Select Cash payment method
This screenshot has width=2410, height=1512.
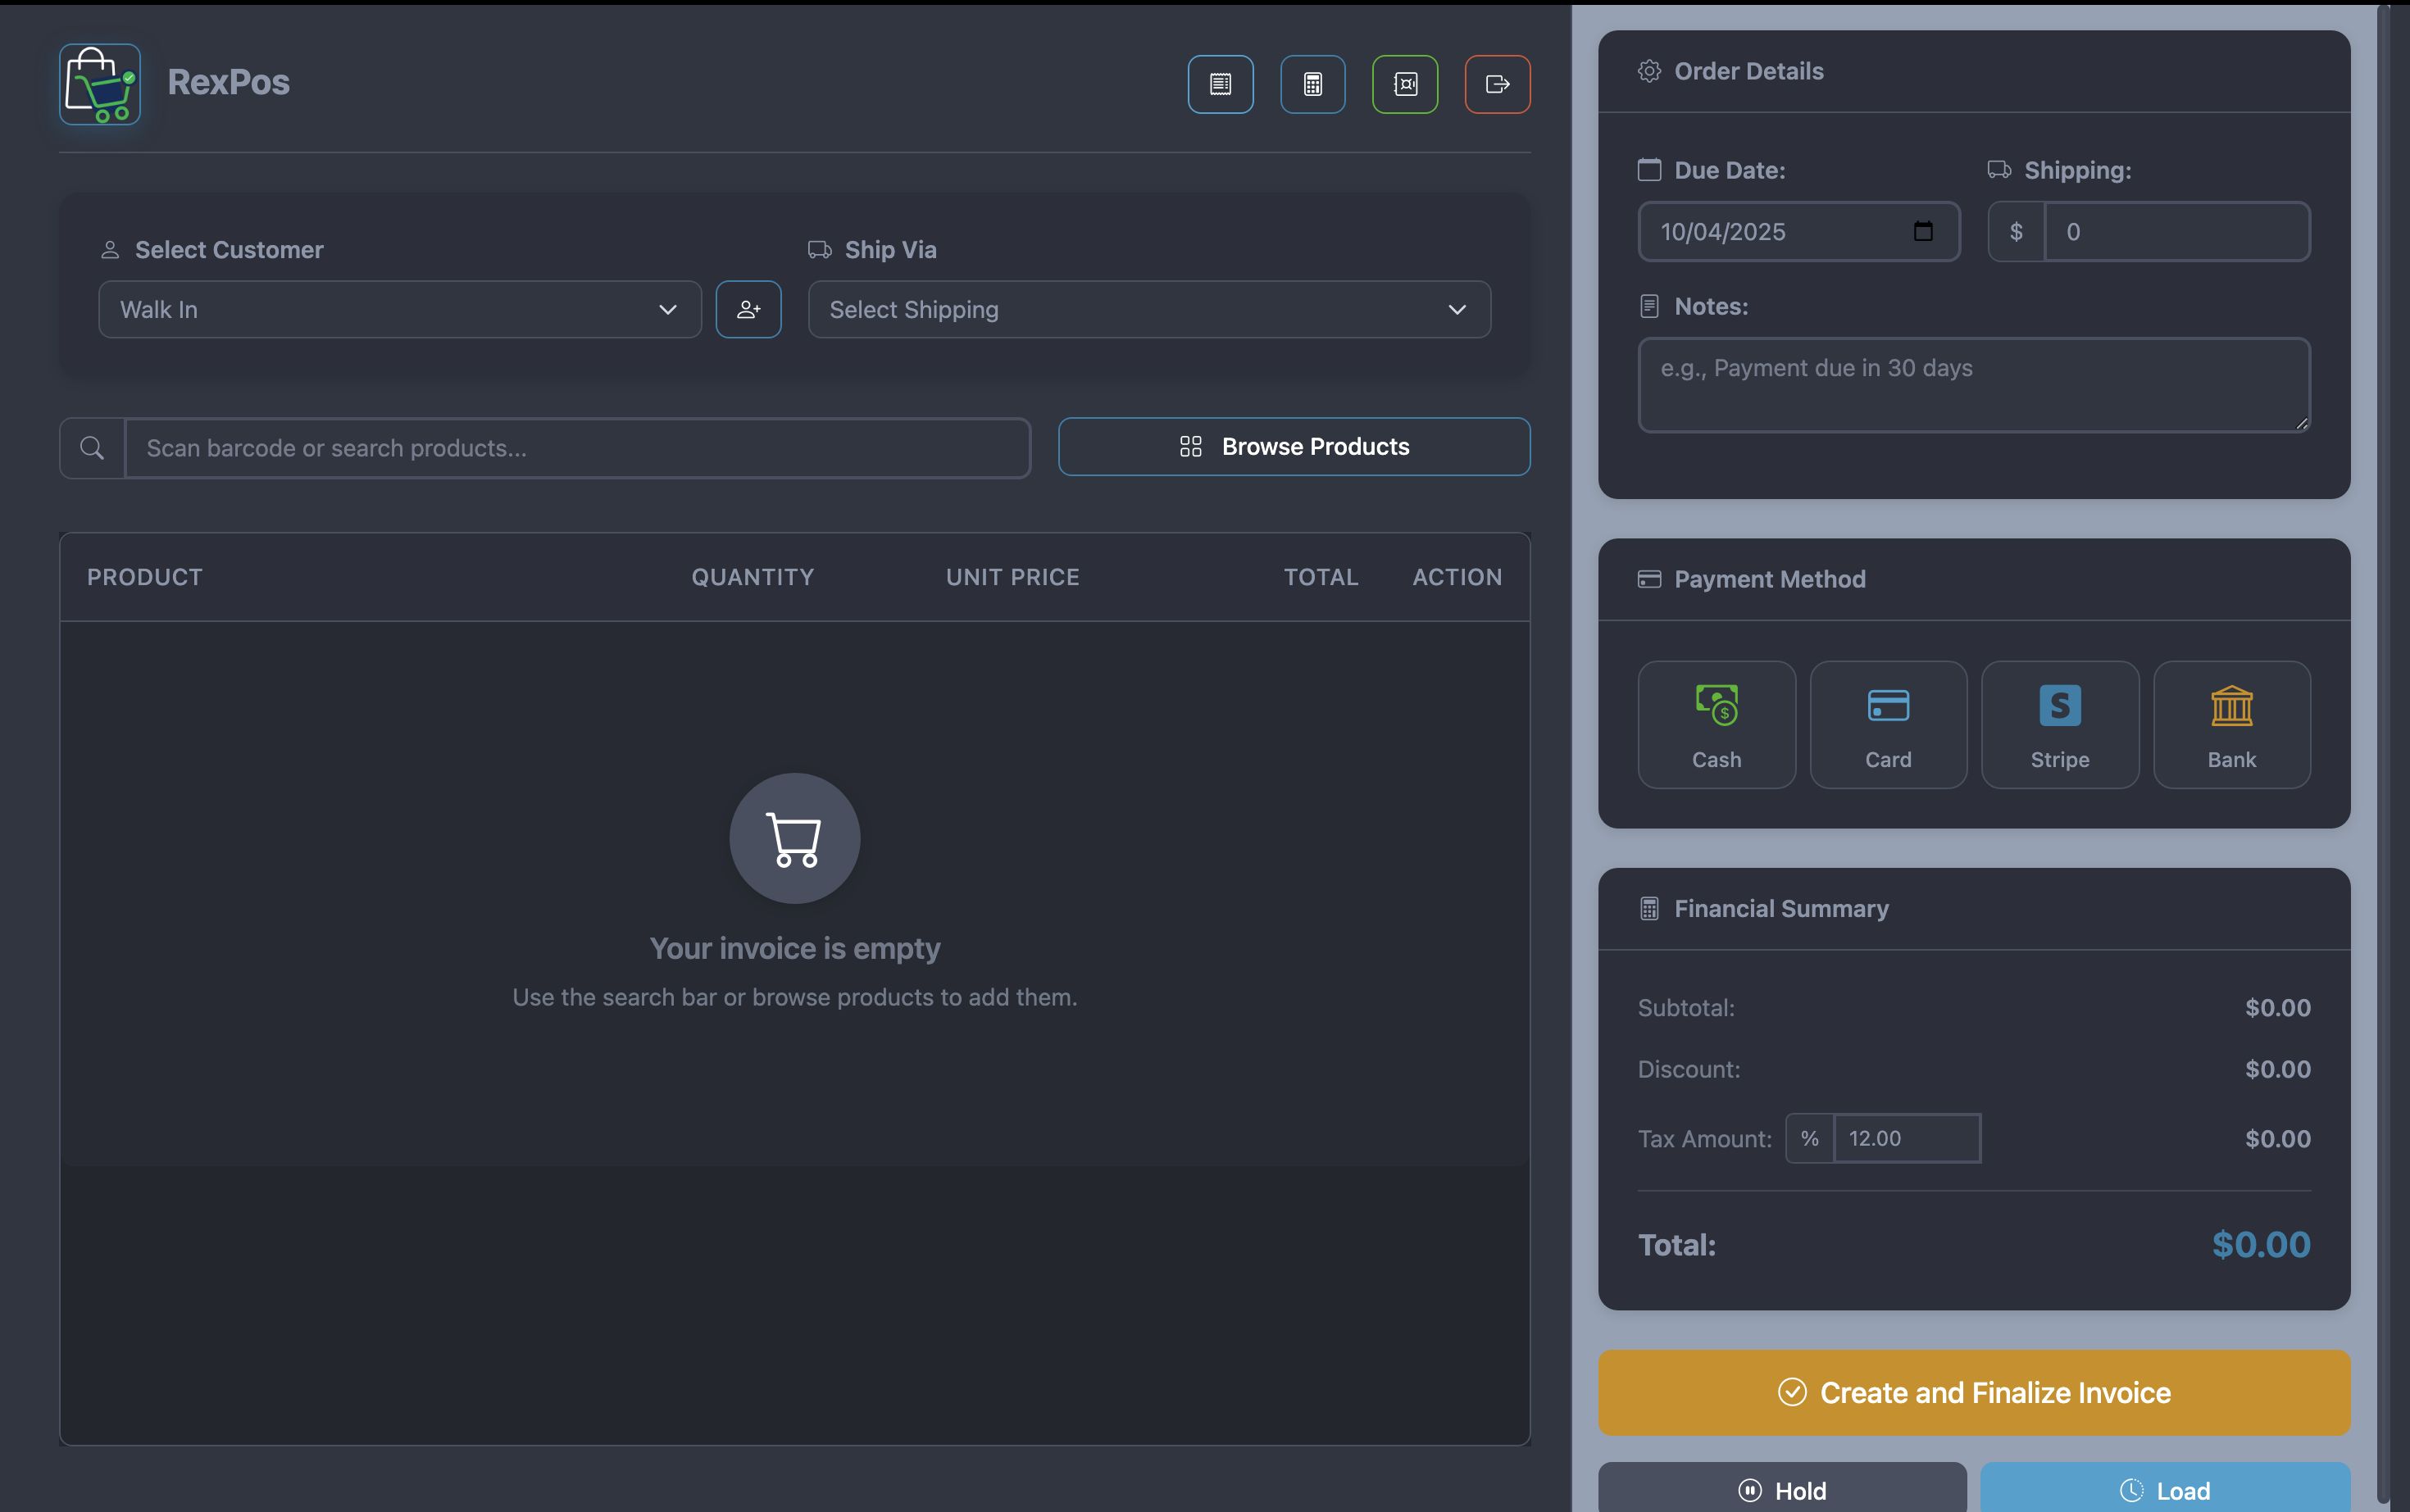pos(1716,725)
